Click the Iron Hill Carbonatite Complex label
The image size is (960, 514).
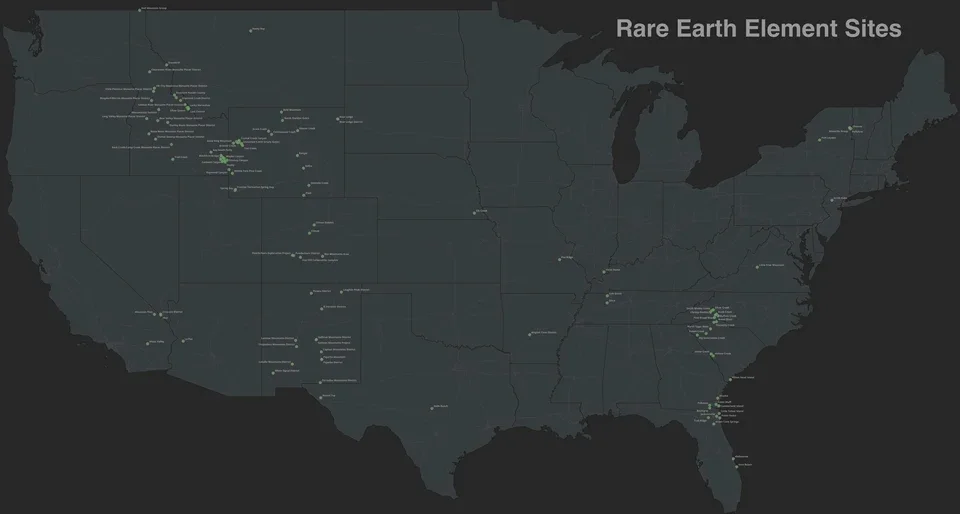click(x=320, y=260)
